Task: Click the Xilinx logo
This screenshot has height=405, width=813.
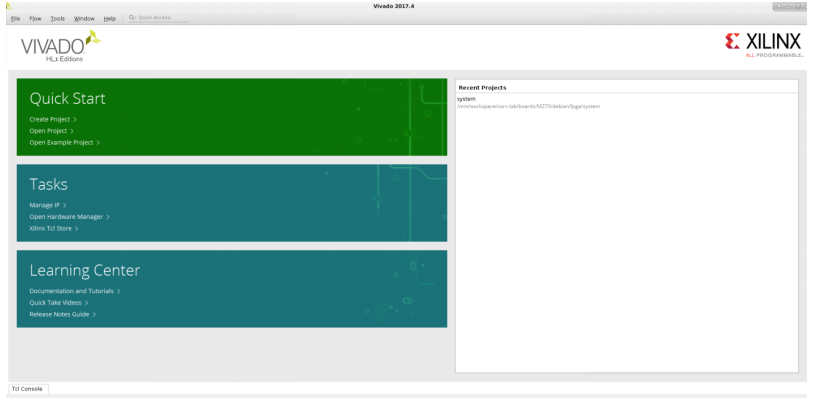Action: [x=764, y=45]
